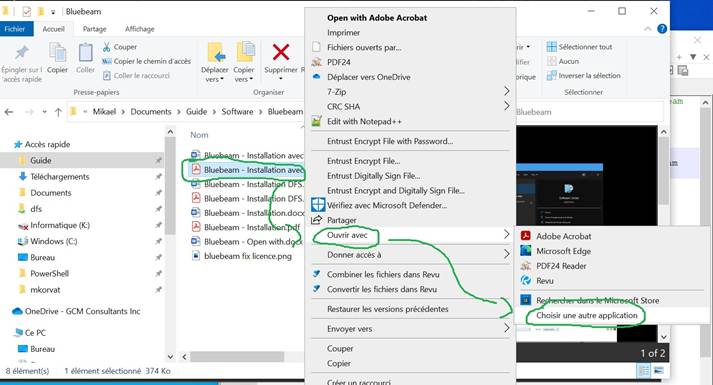The image size is (713, 385).
Task: Switch to the Accueil tab
Action: pyautogui.click(x=53, y=29)
